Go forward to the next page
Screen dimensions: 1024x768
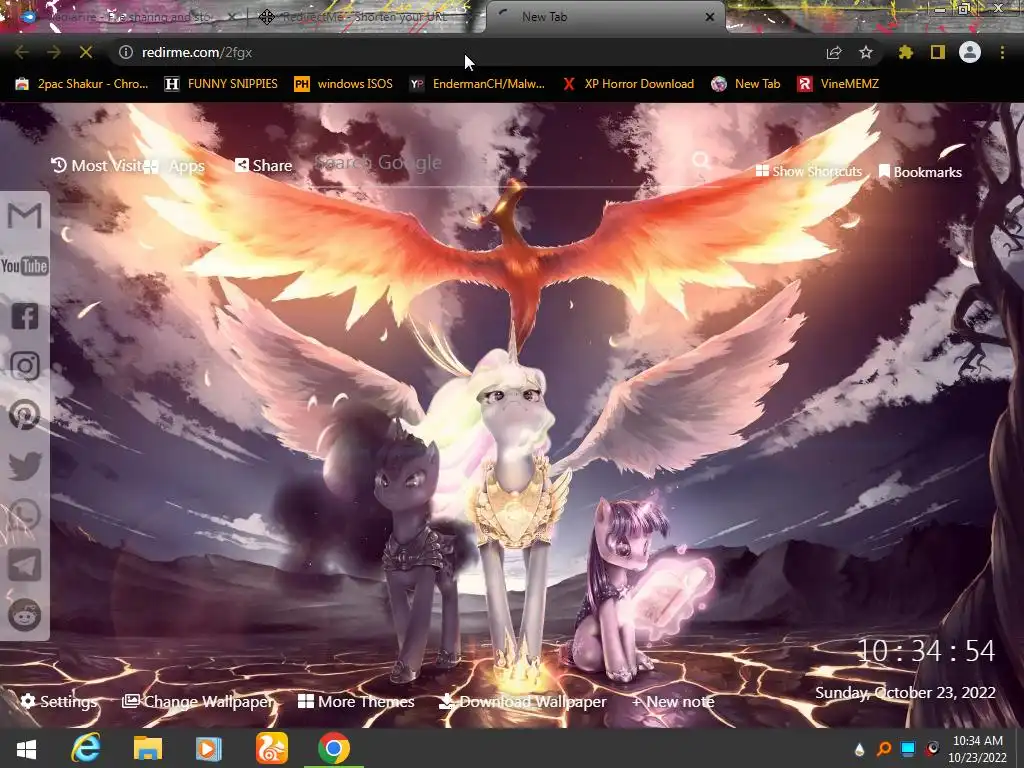point(54,52)
